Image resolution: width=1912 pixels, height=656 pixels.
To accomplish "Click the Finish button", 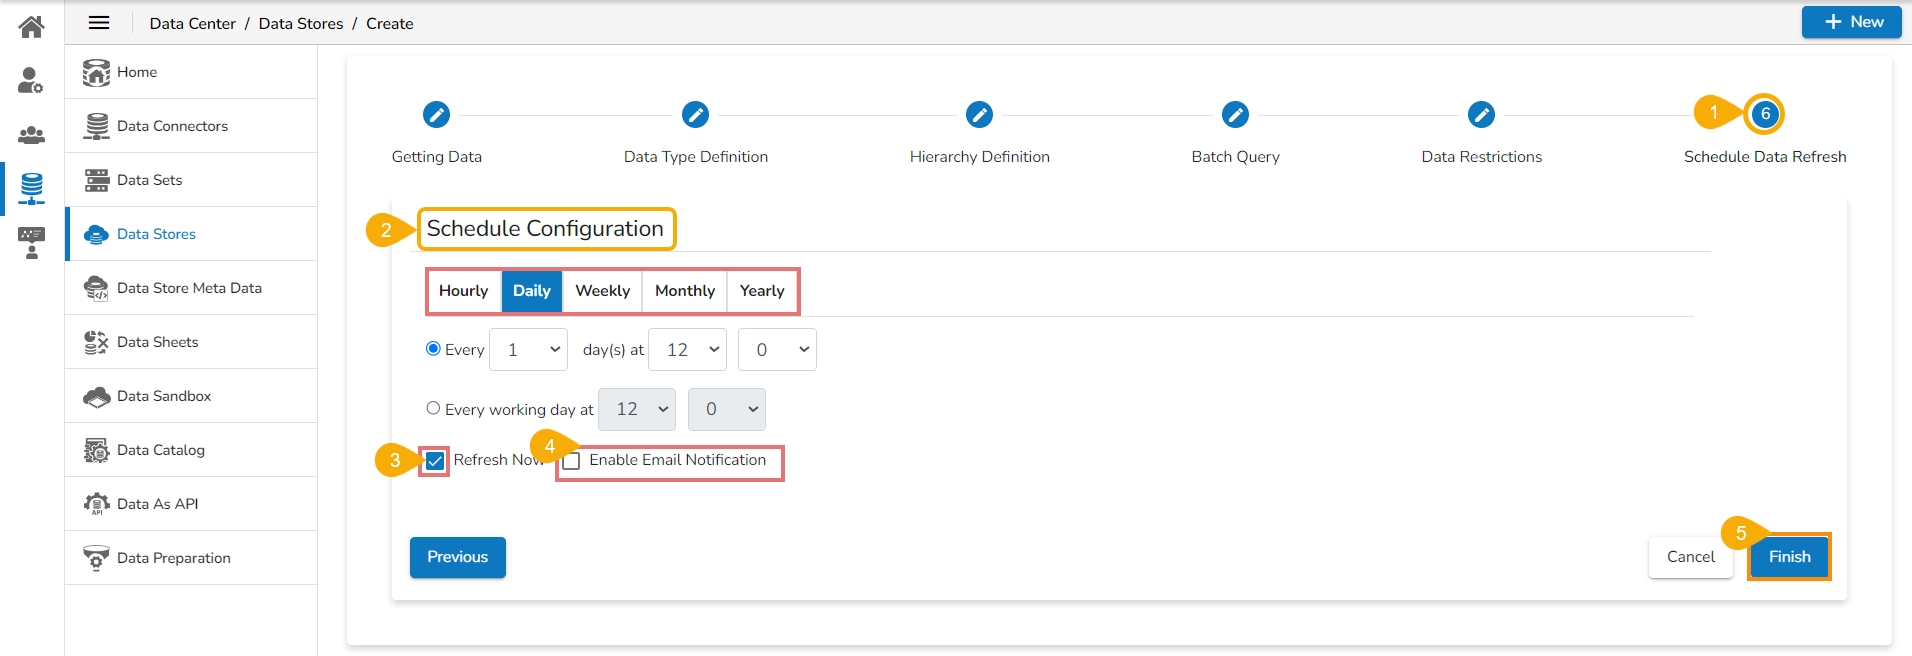I will tap(1789, 557).
